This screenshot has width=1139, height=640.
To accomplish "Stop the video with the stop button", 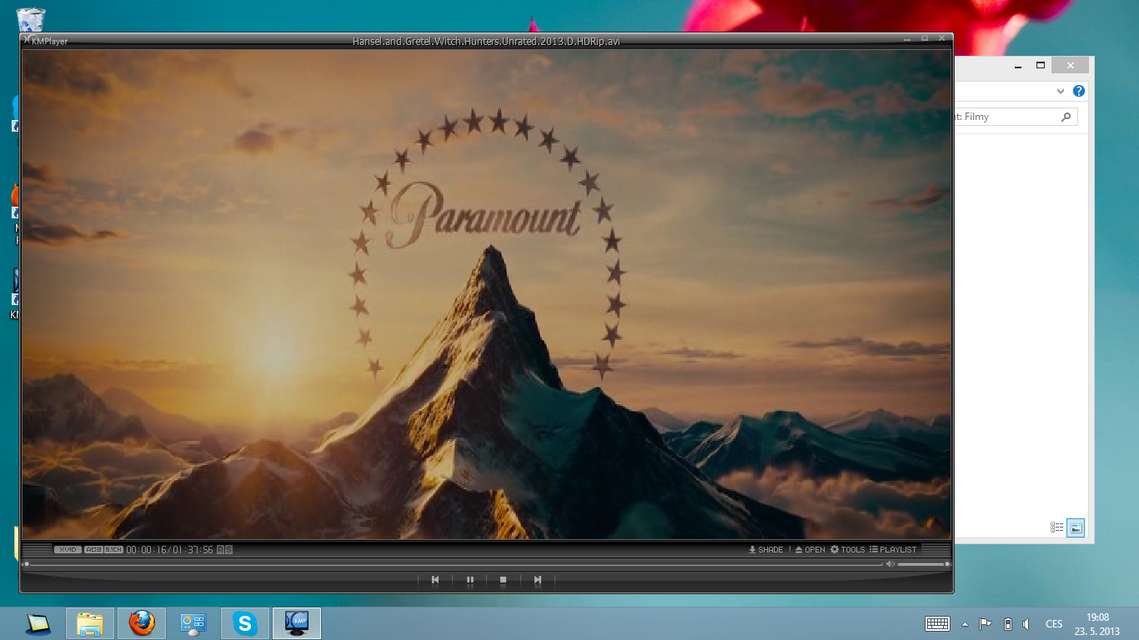I will pos(503,580).
